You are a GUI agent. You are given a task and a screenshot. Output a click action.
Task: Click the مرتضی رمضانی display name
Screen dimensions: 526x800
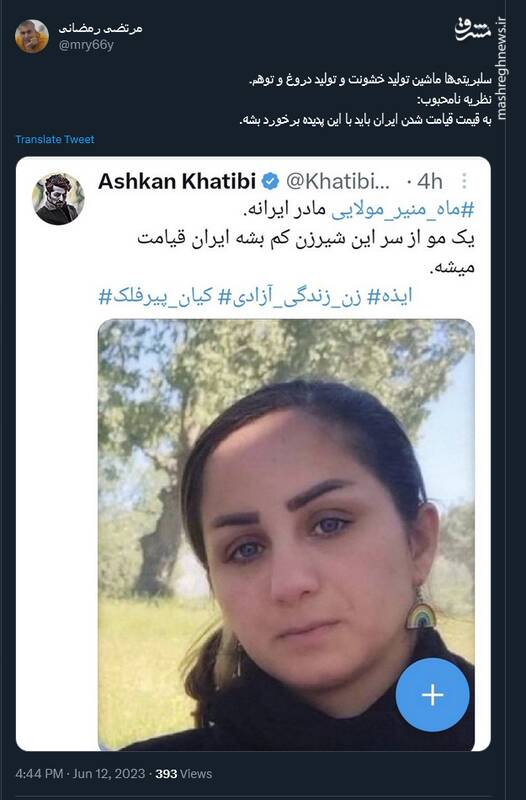(x=100, y=28)
